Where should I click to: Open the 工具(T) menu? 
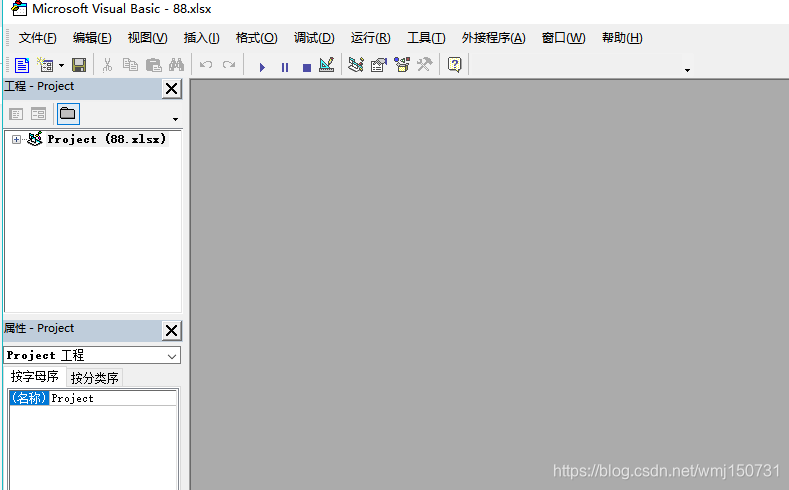(426, 38)
